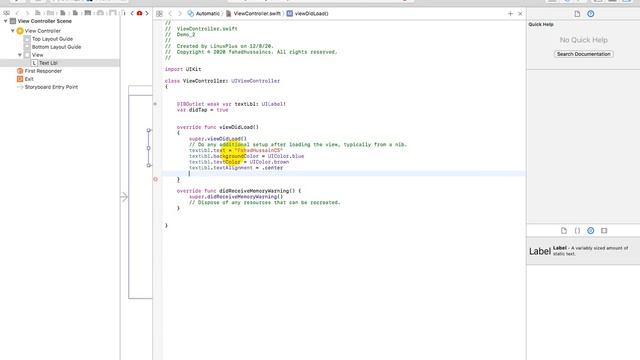
Task: Click 'override func didReceiveMemoryWarning()' line
Action: point(239,191)
